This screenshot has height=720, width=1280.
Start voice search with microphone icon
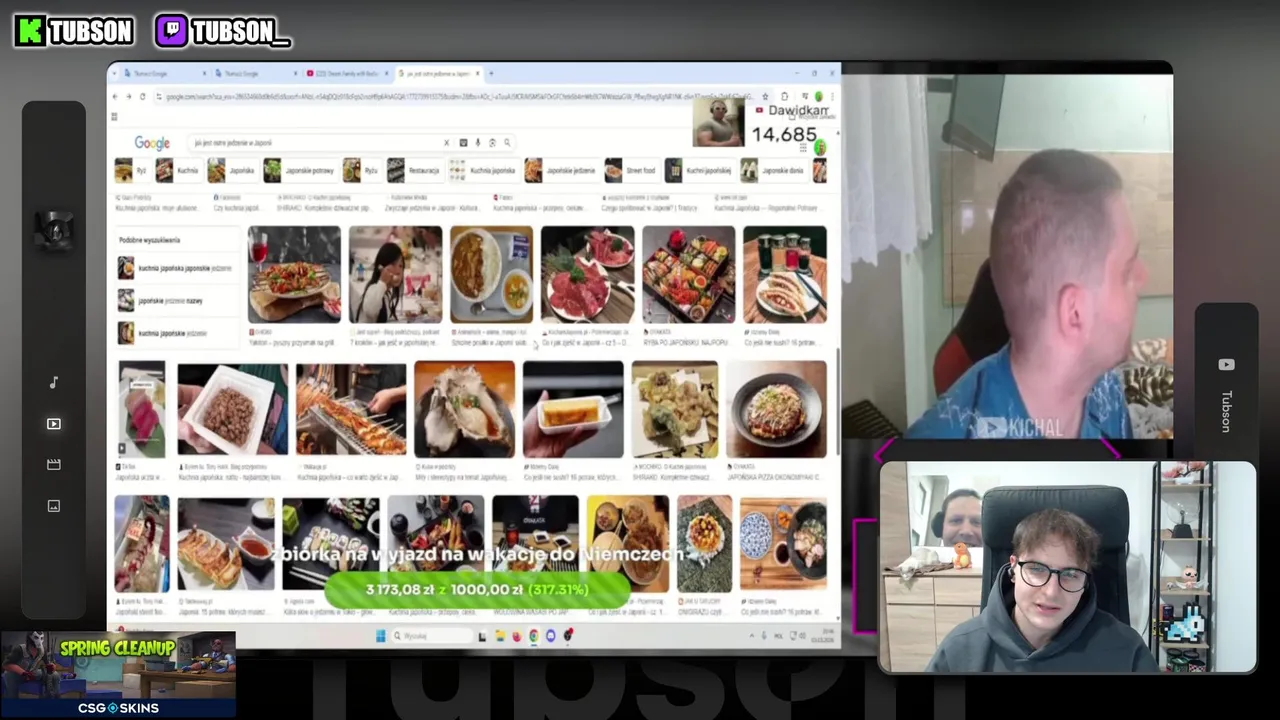coord(478,143)
